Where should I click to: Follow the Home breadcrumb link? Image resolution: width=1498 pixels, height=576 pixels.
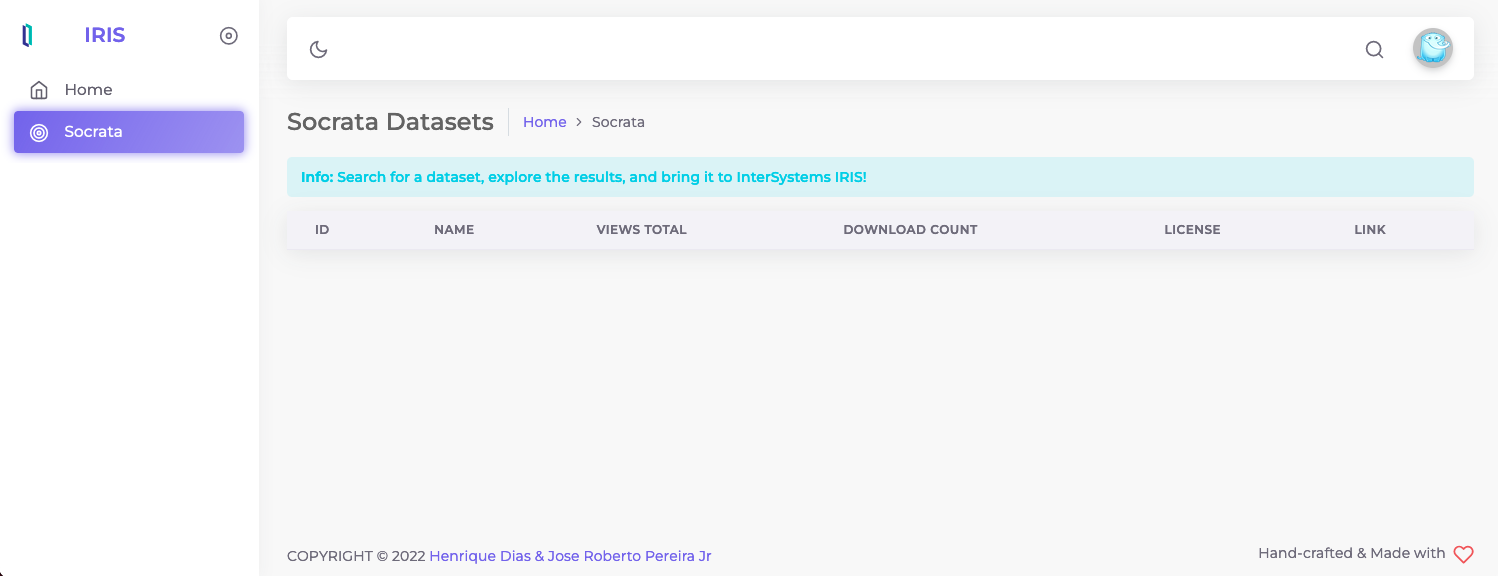[545, 122]
